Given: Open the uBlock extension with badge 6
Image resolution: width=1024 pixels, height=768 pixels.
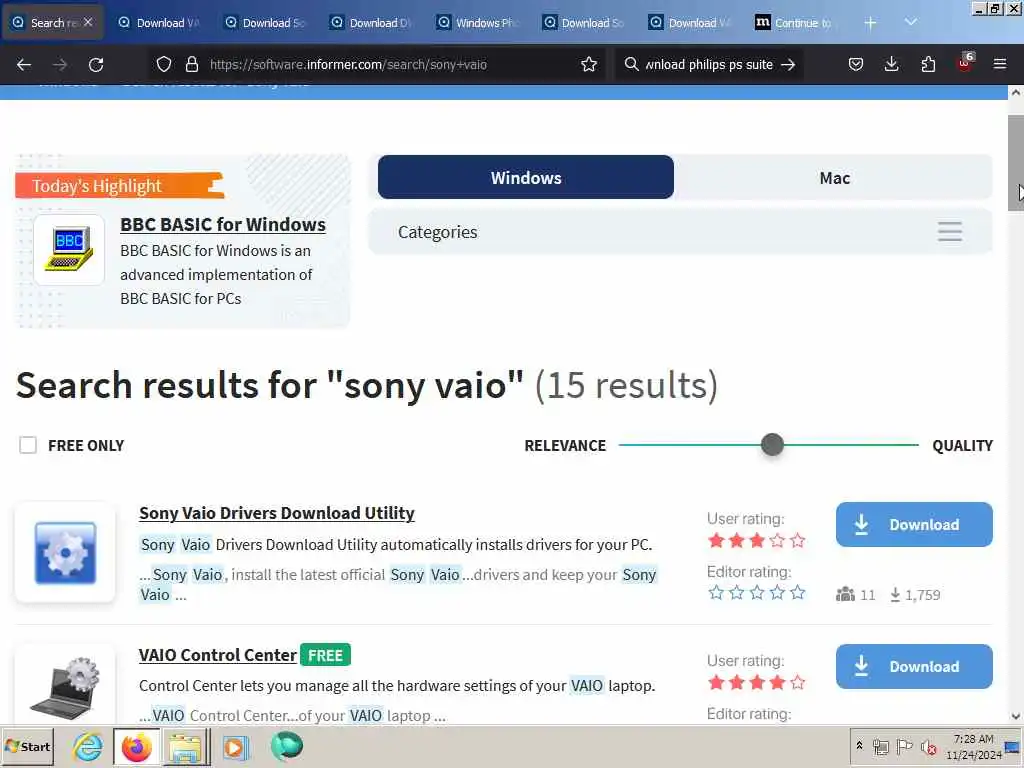Looking at the screenshot, I should point(965,63).
